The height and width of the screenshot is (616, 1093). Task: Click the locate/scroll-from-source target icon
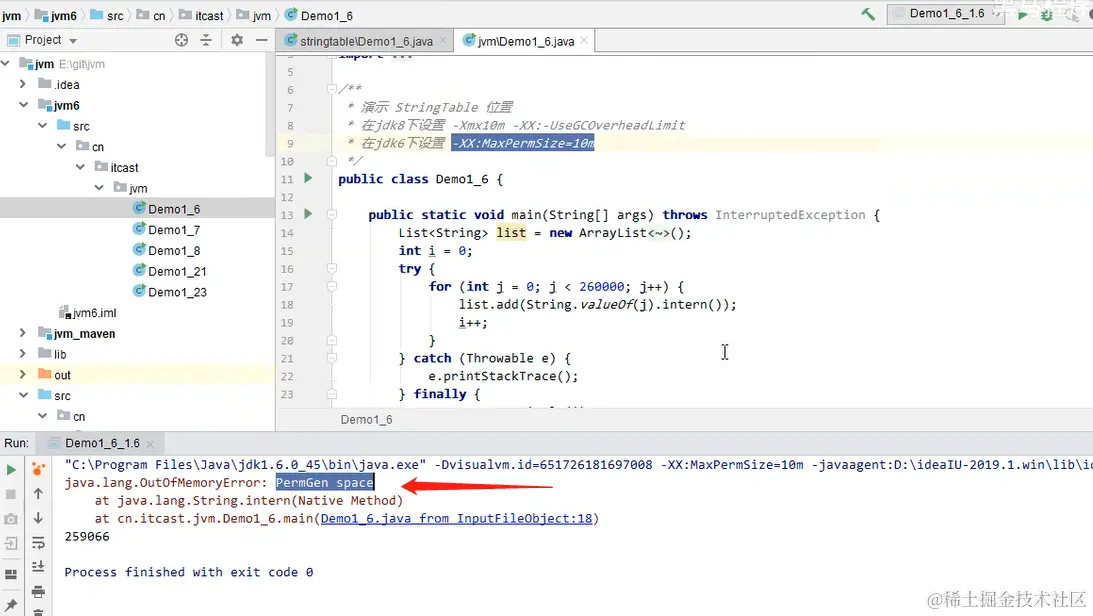click(181, 40)
